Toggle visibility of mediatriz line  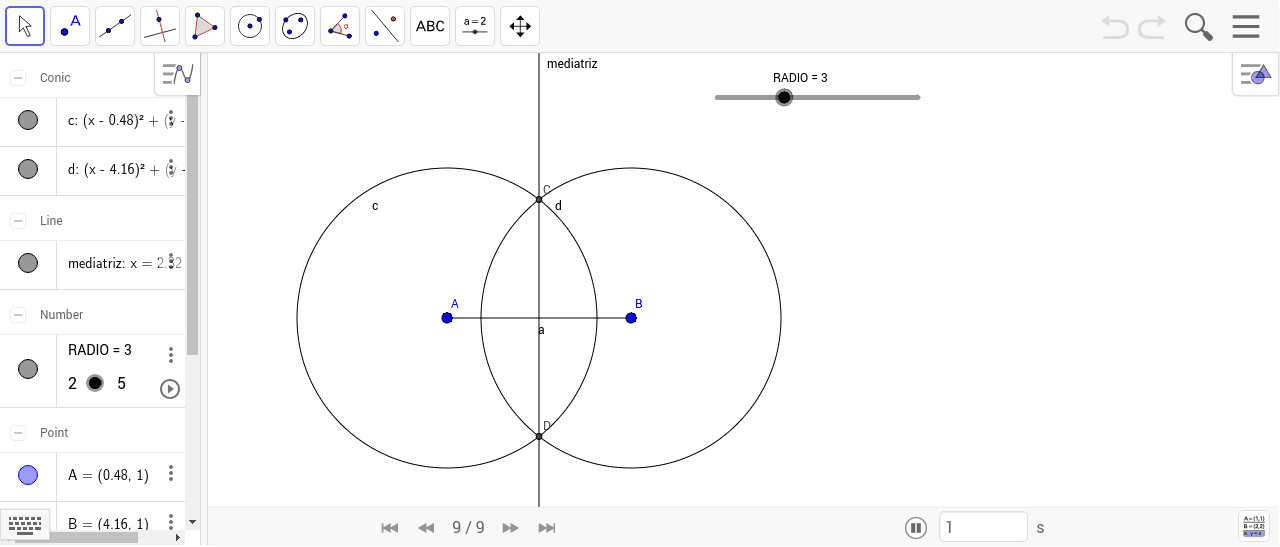pyautogui.click(x=28, y=263)
